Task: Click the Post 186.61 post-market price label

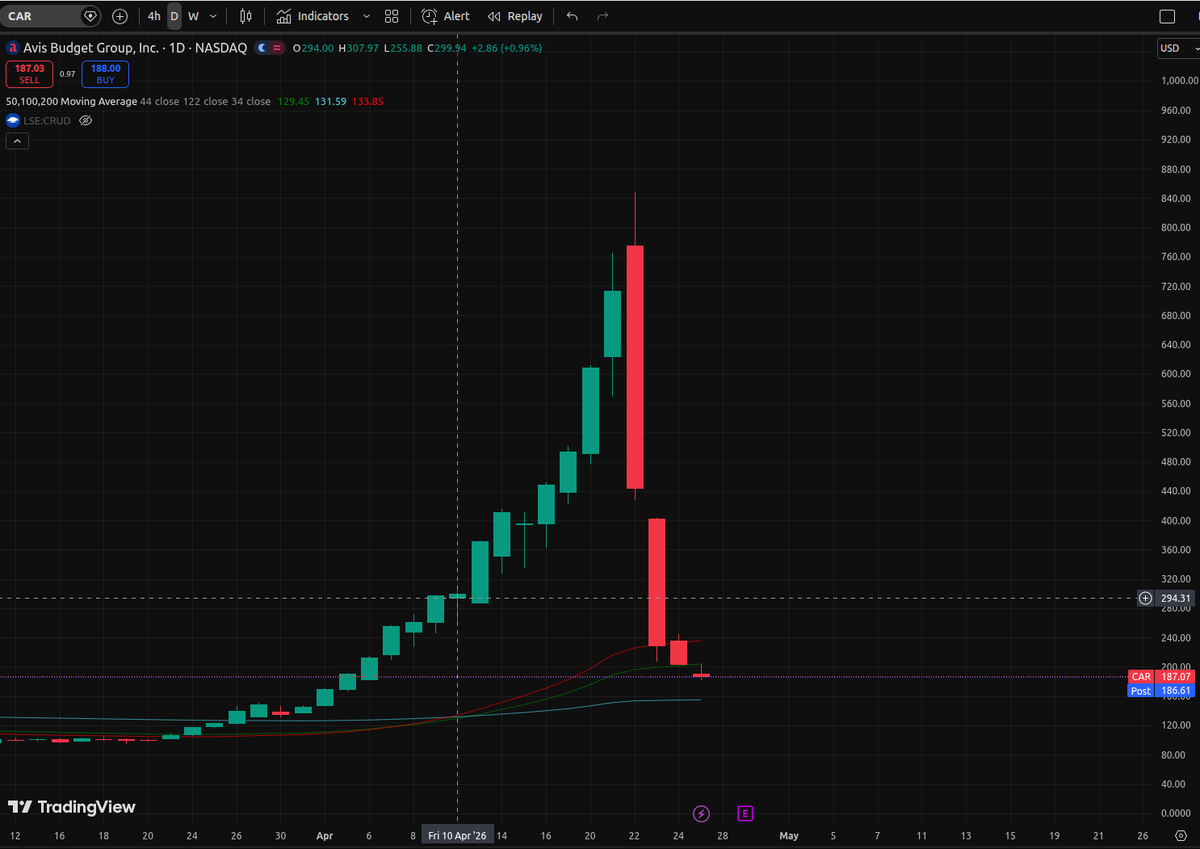Action: click(x=1161, y=691)
